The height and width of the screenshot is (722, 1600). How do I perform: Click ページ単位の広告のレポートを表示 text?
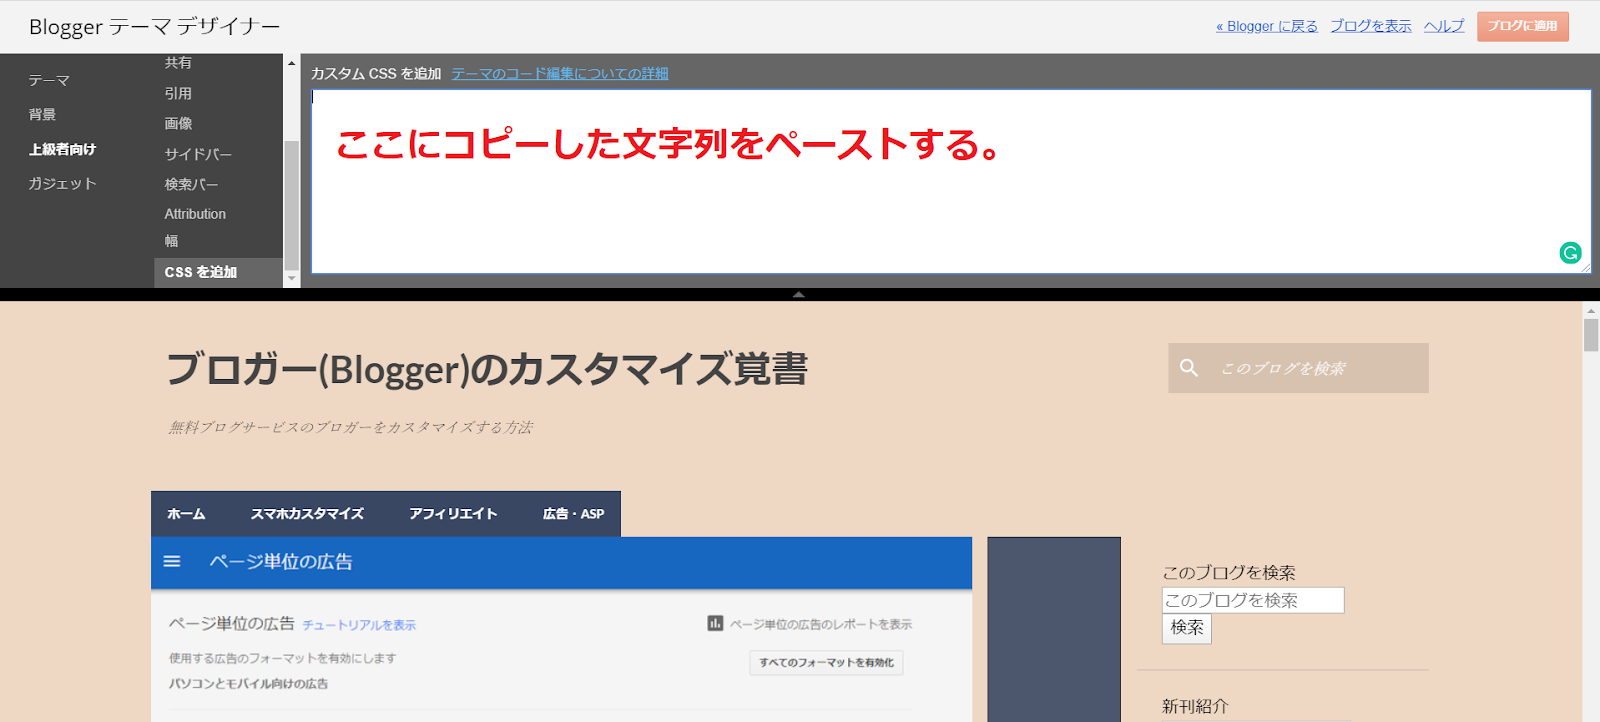(820, 624)
